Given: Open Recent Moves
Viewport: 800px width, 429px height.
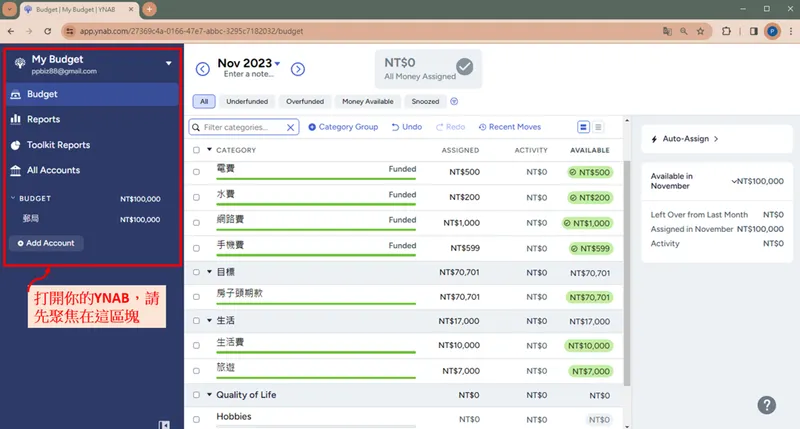Looking at the screenshot, I should [x=510, y=127].
